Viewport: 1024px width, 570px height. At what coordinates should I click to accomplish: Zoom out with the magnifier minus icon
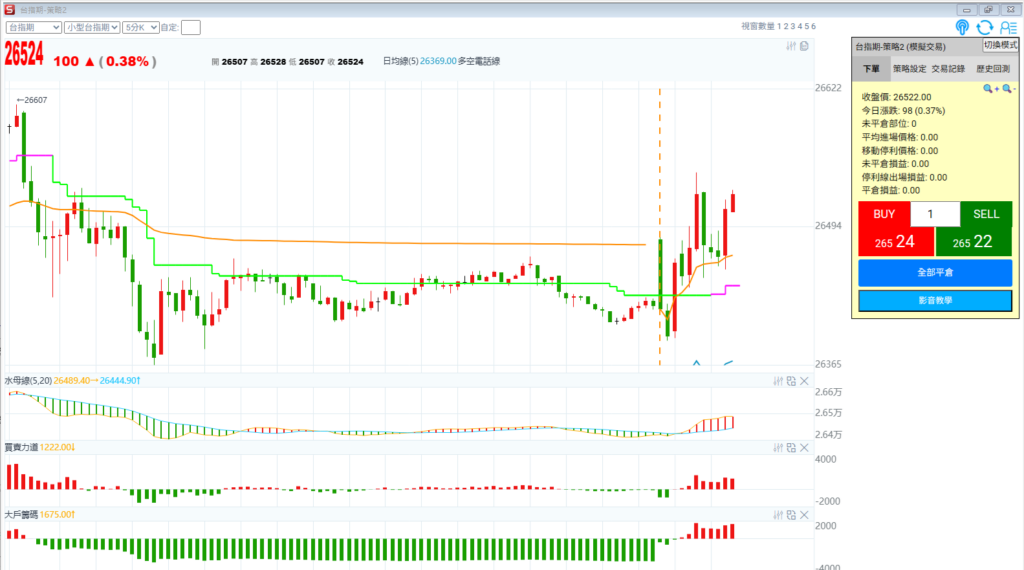(1007, 89)
